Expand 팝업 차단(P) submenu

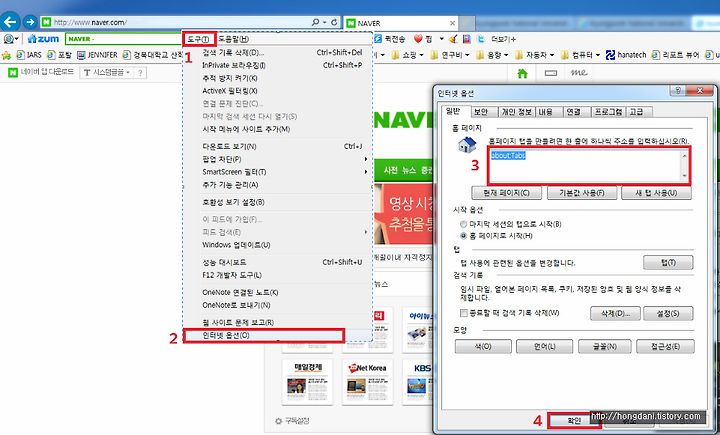coord(277,159)
